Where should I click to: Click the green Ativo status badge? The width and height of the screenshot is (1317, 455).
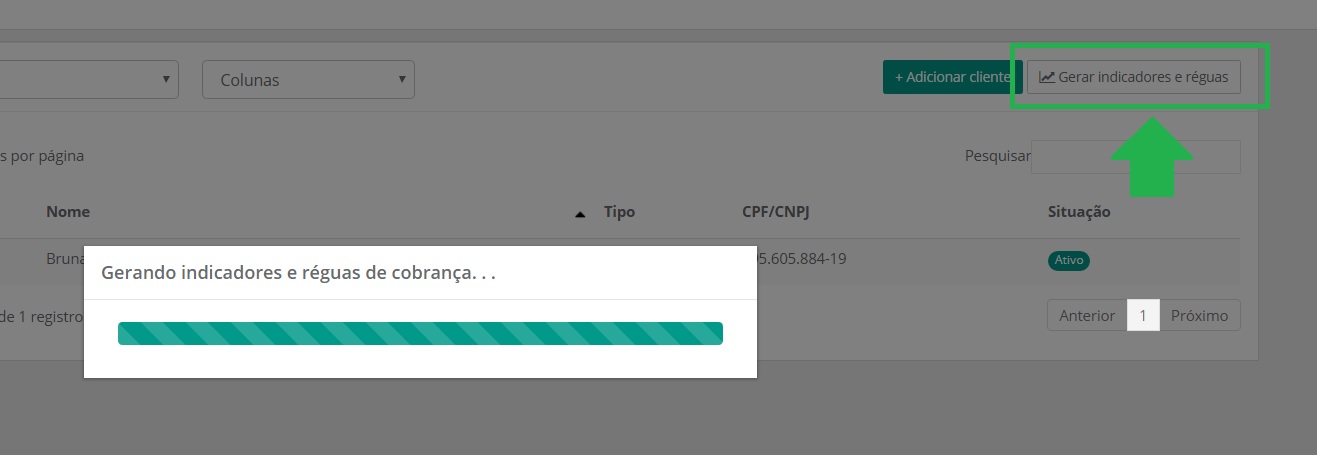(1068, 260)
